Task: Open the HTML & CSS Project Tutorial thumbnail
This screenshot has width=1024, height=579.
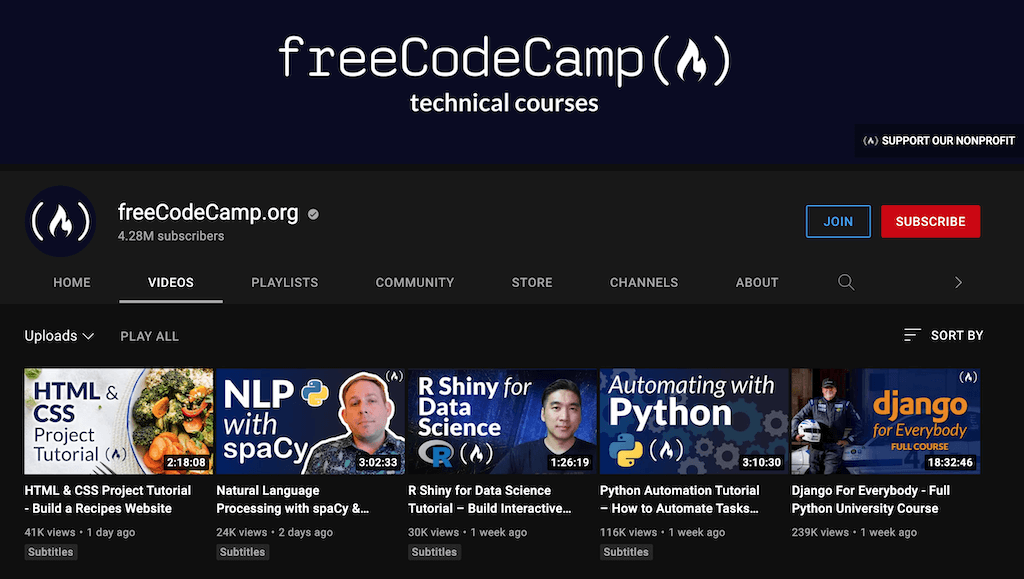Action: 119,421
